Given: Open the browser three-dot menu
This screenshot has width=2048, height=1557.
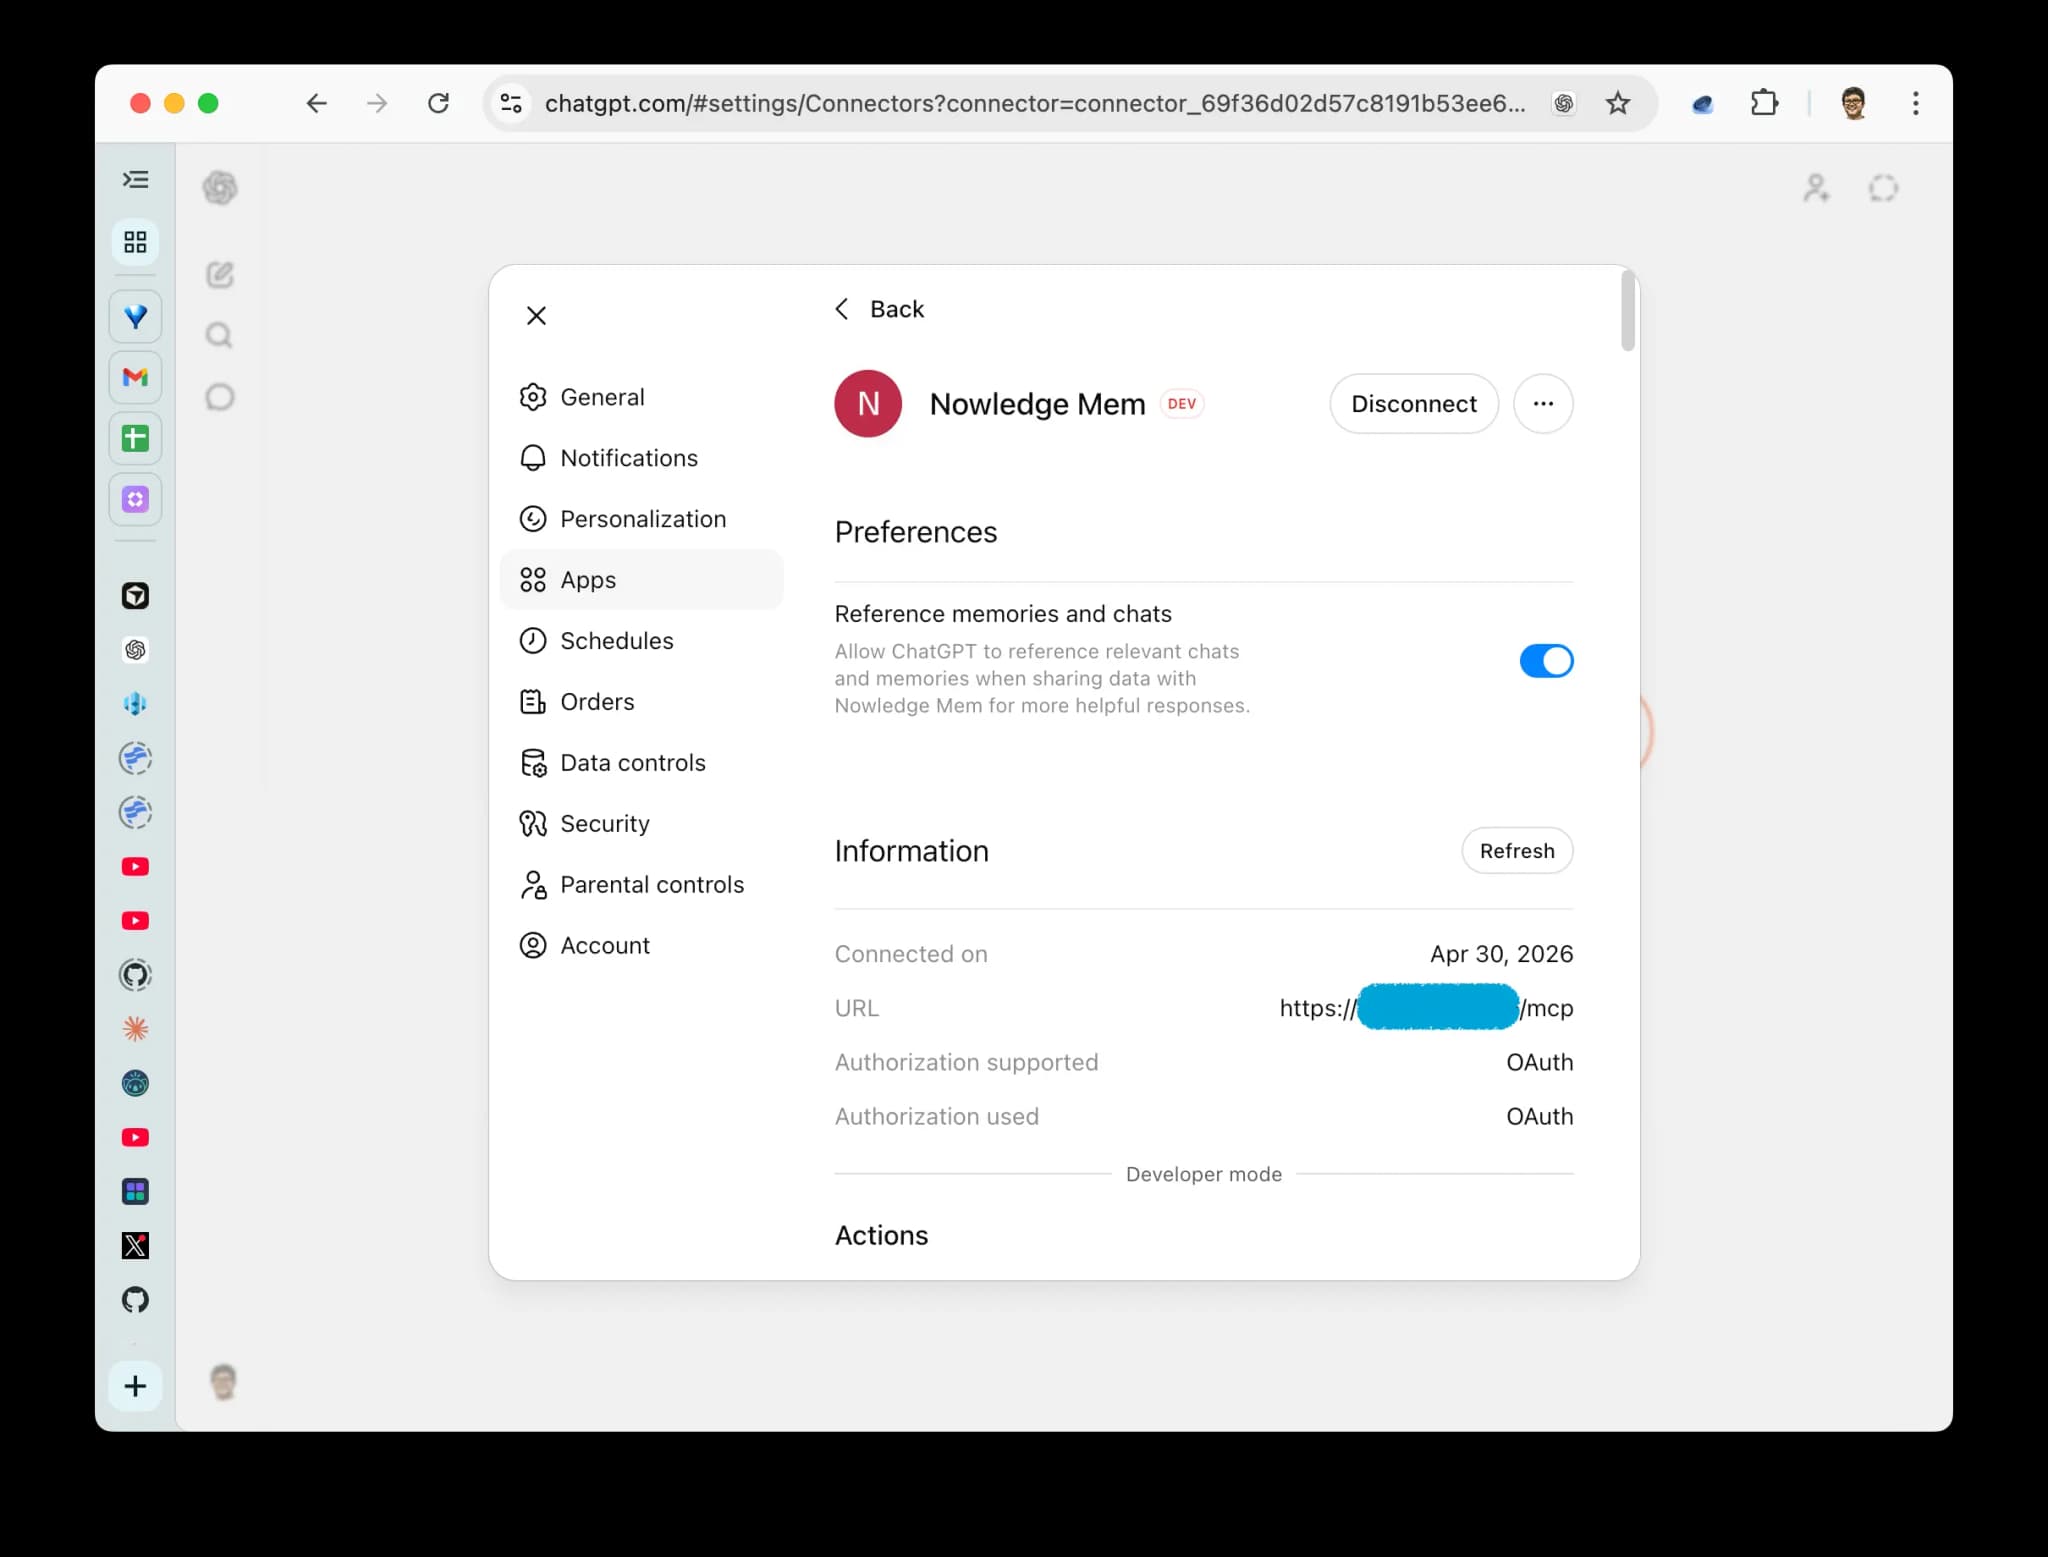Looking at the screenshot, I should pos(1915,103).
